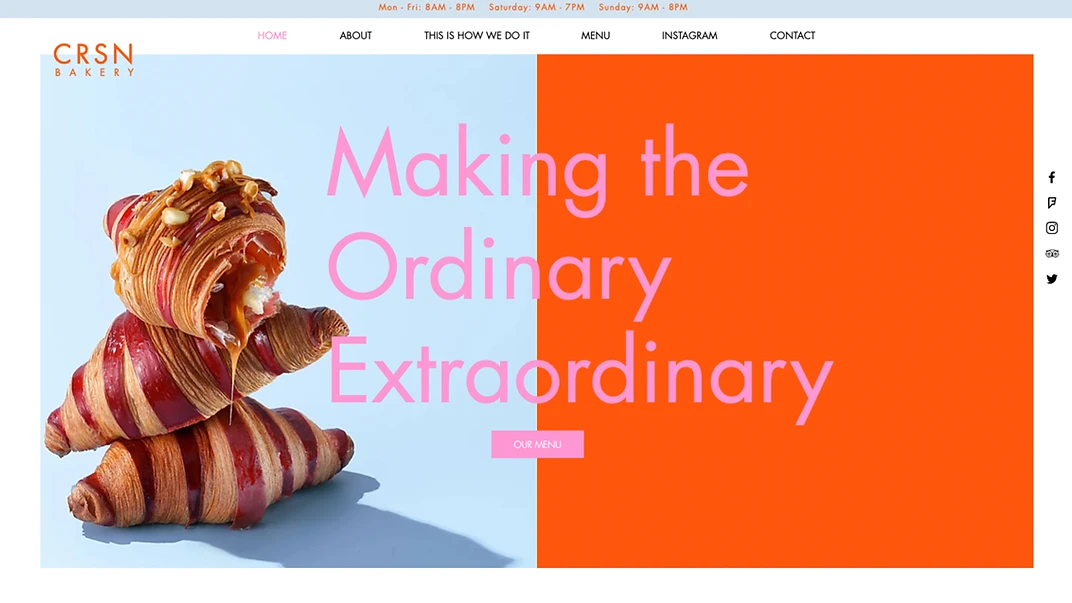Open the Foursquare social icon
The image size is (1072, 603).
[x=1051, y=203]
